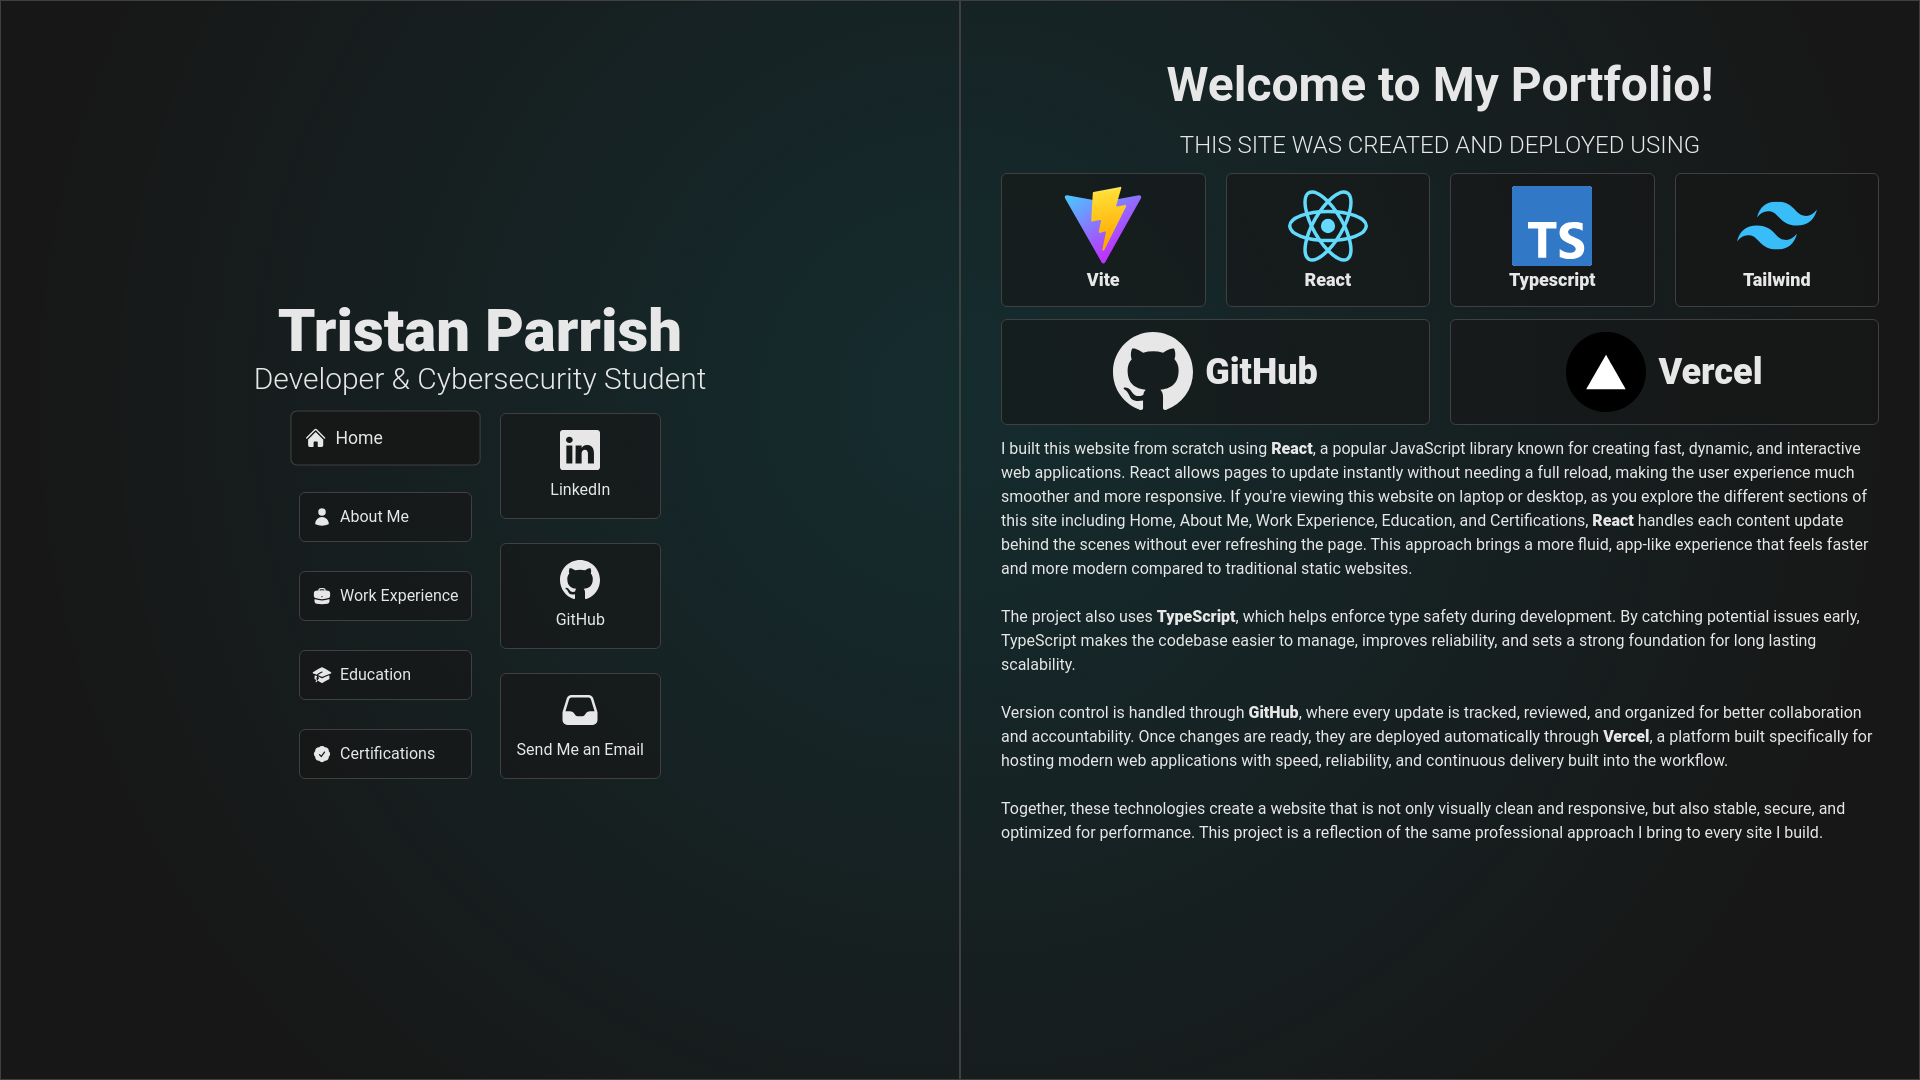Visit the GitHub profile link in the sidebar
1920x1080 pixels.
click(x=580, y=596)
